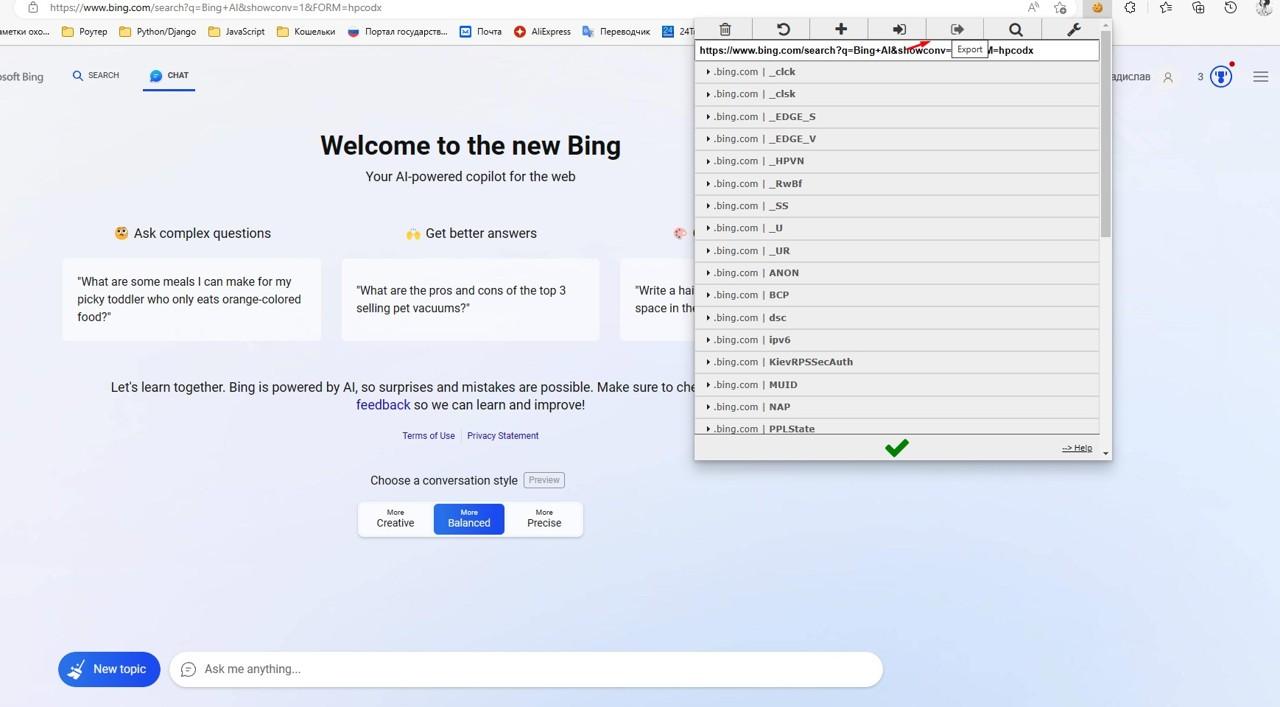Open the Переводчик bookmark
Image resolution: width=1280 pixels, height=707 pixels.
(615, 32)
